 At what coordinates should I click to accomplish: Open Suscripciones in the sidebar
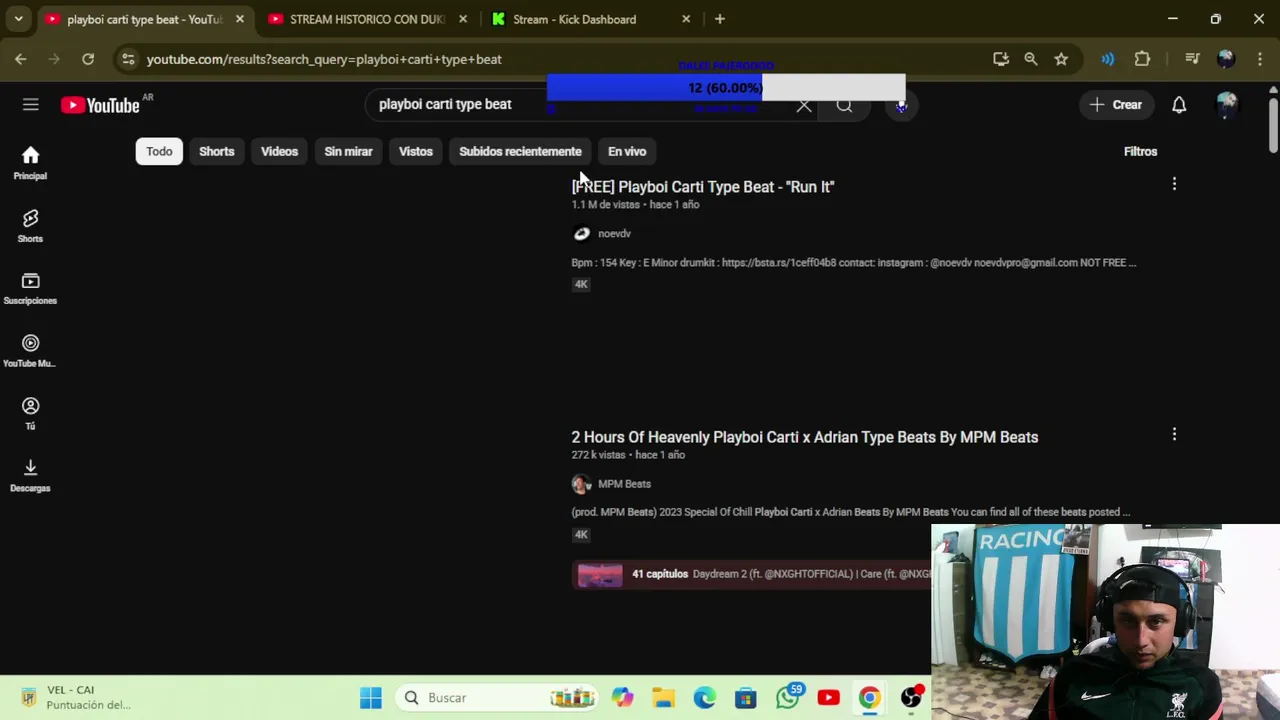(30, 288)
